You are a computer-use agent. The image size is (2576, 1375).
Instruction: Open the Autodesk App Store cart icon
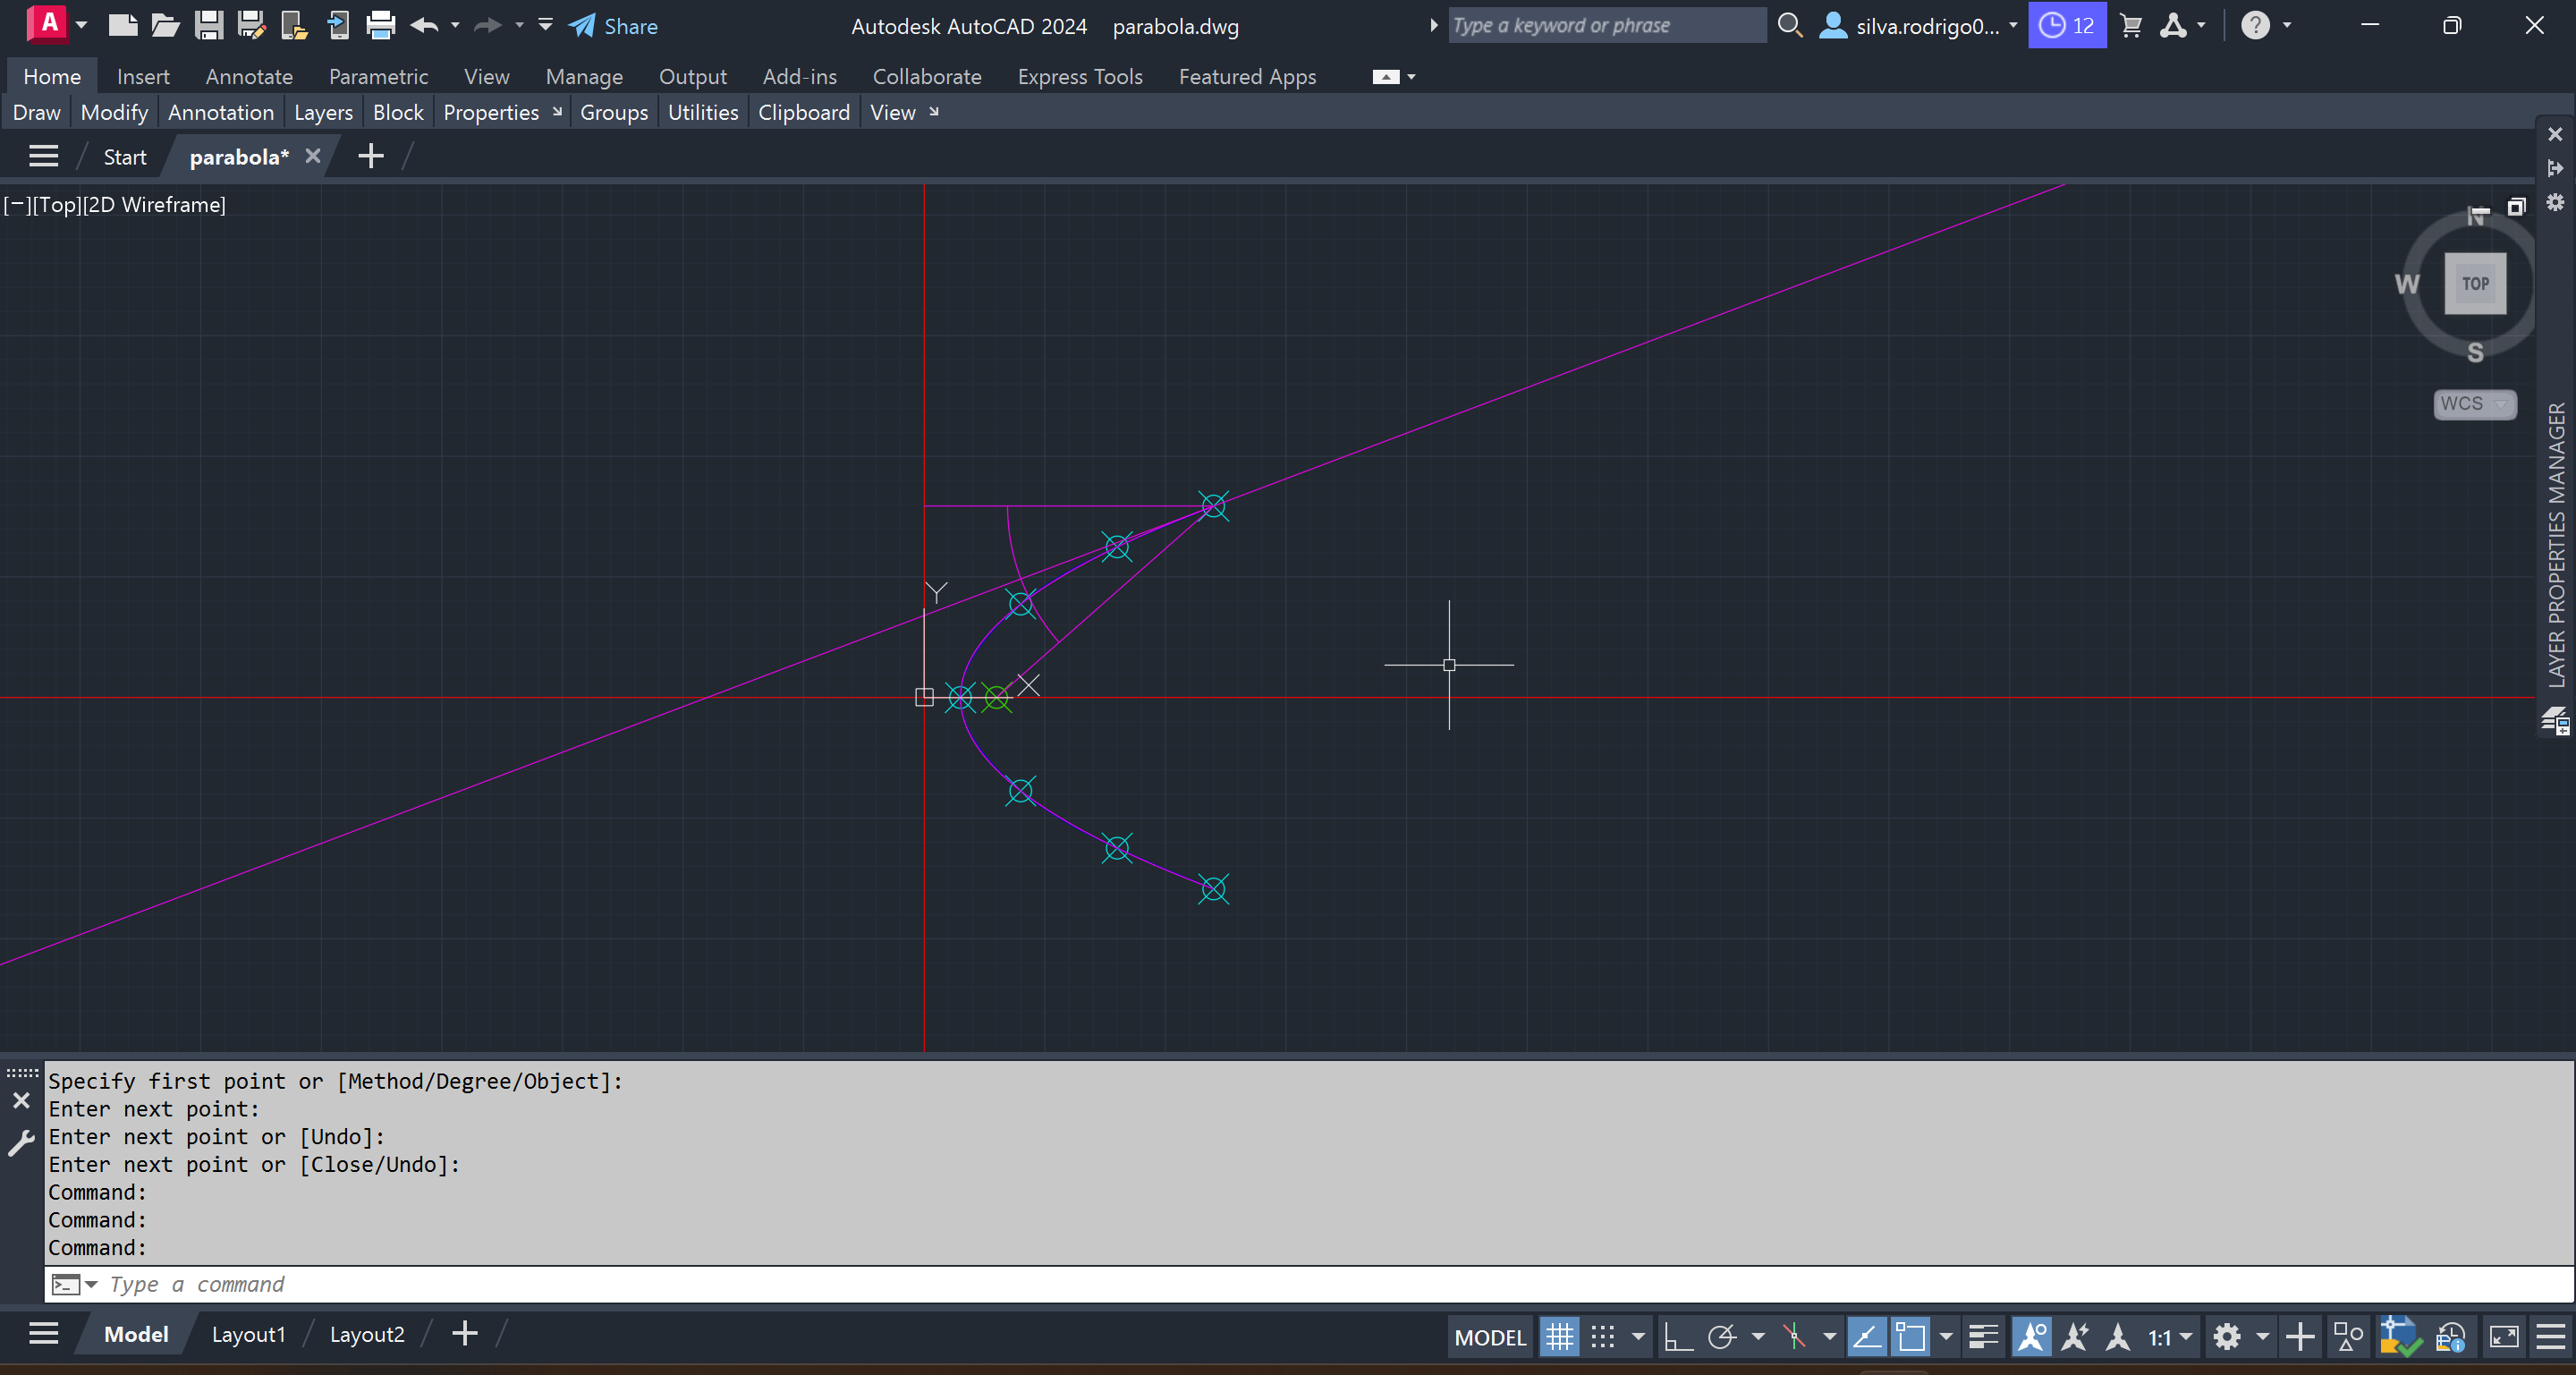click(2131, 25)
